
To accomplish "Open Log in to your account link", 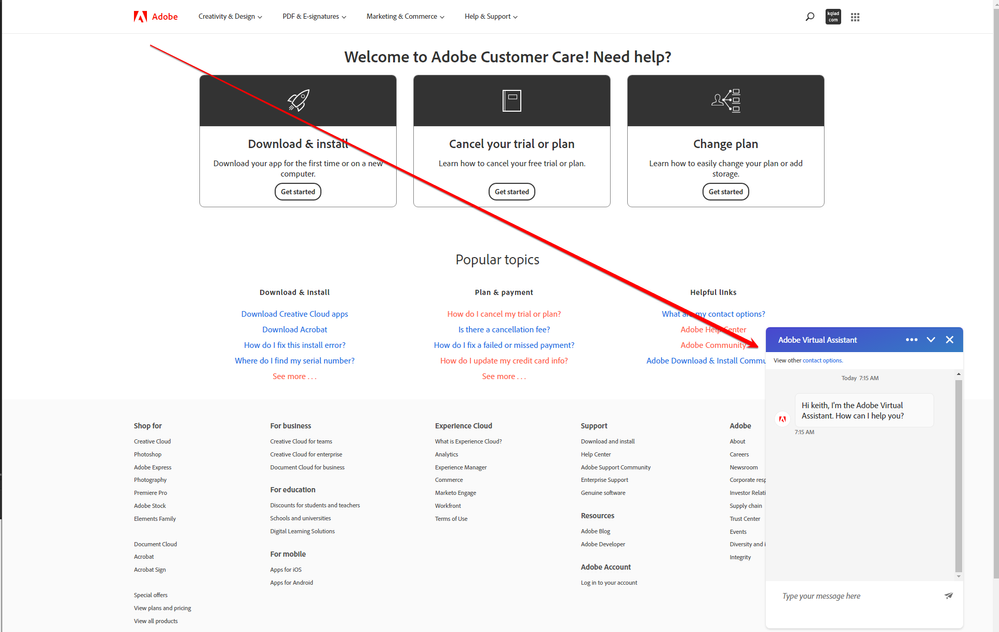I will [608, 582].
